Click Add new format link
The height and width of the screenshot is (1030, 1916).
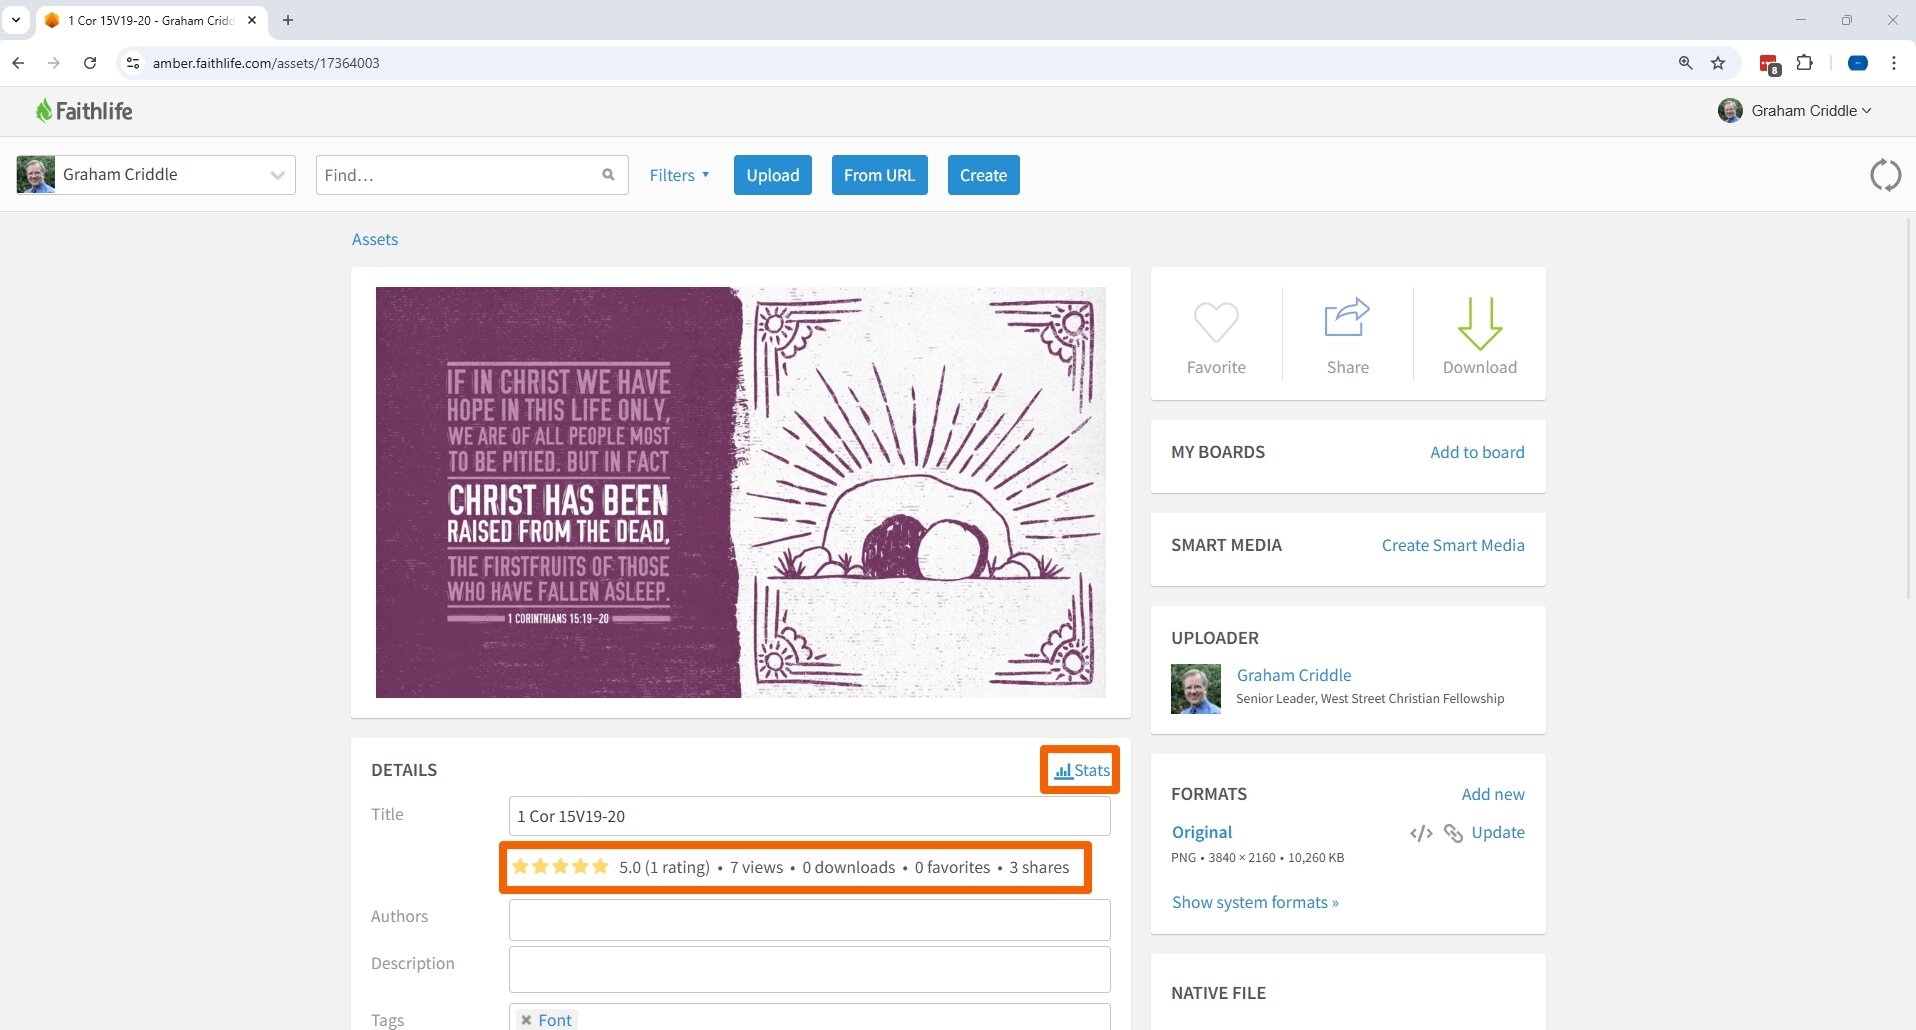tap(1493, 794)
